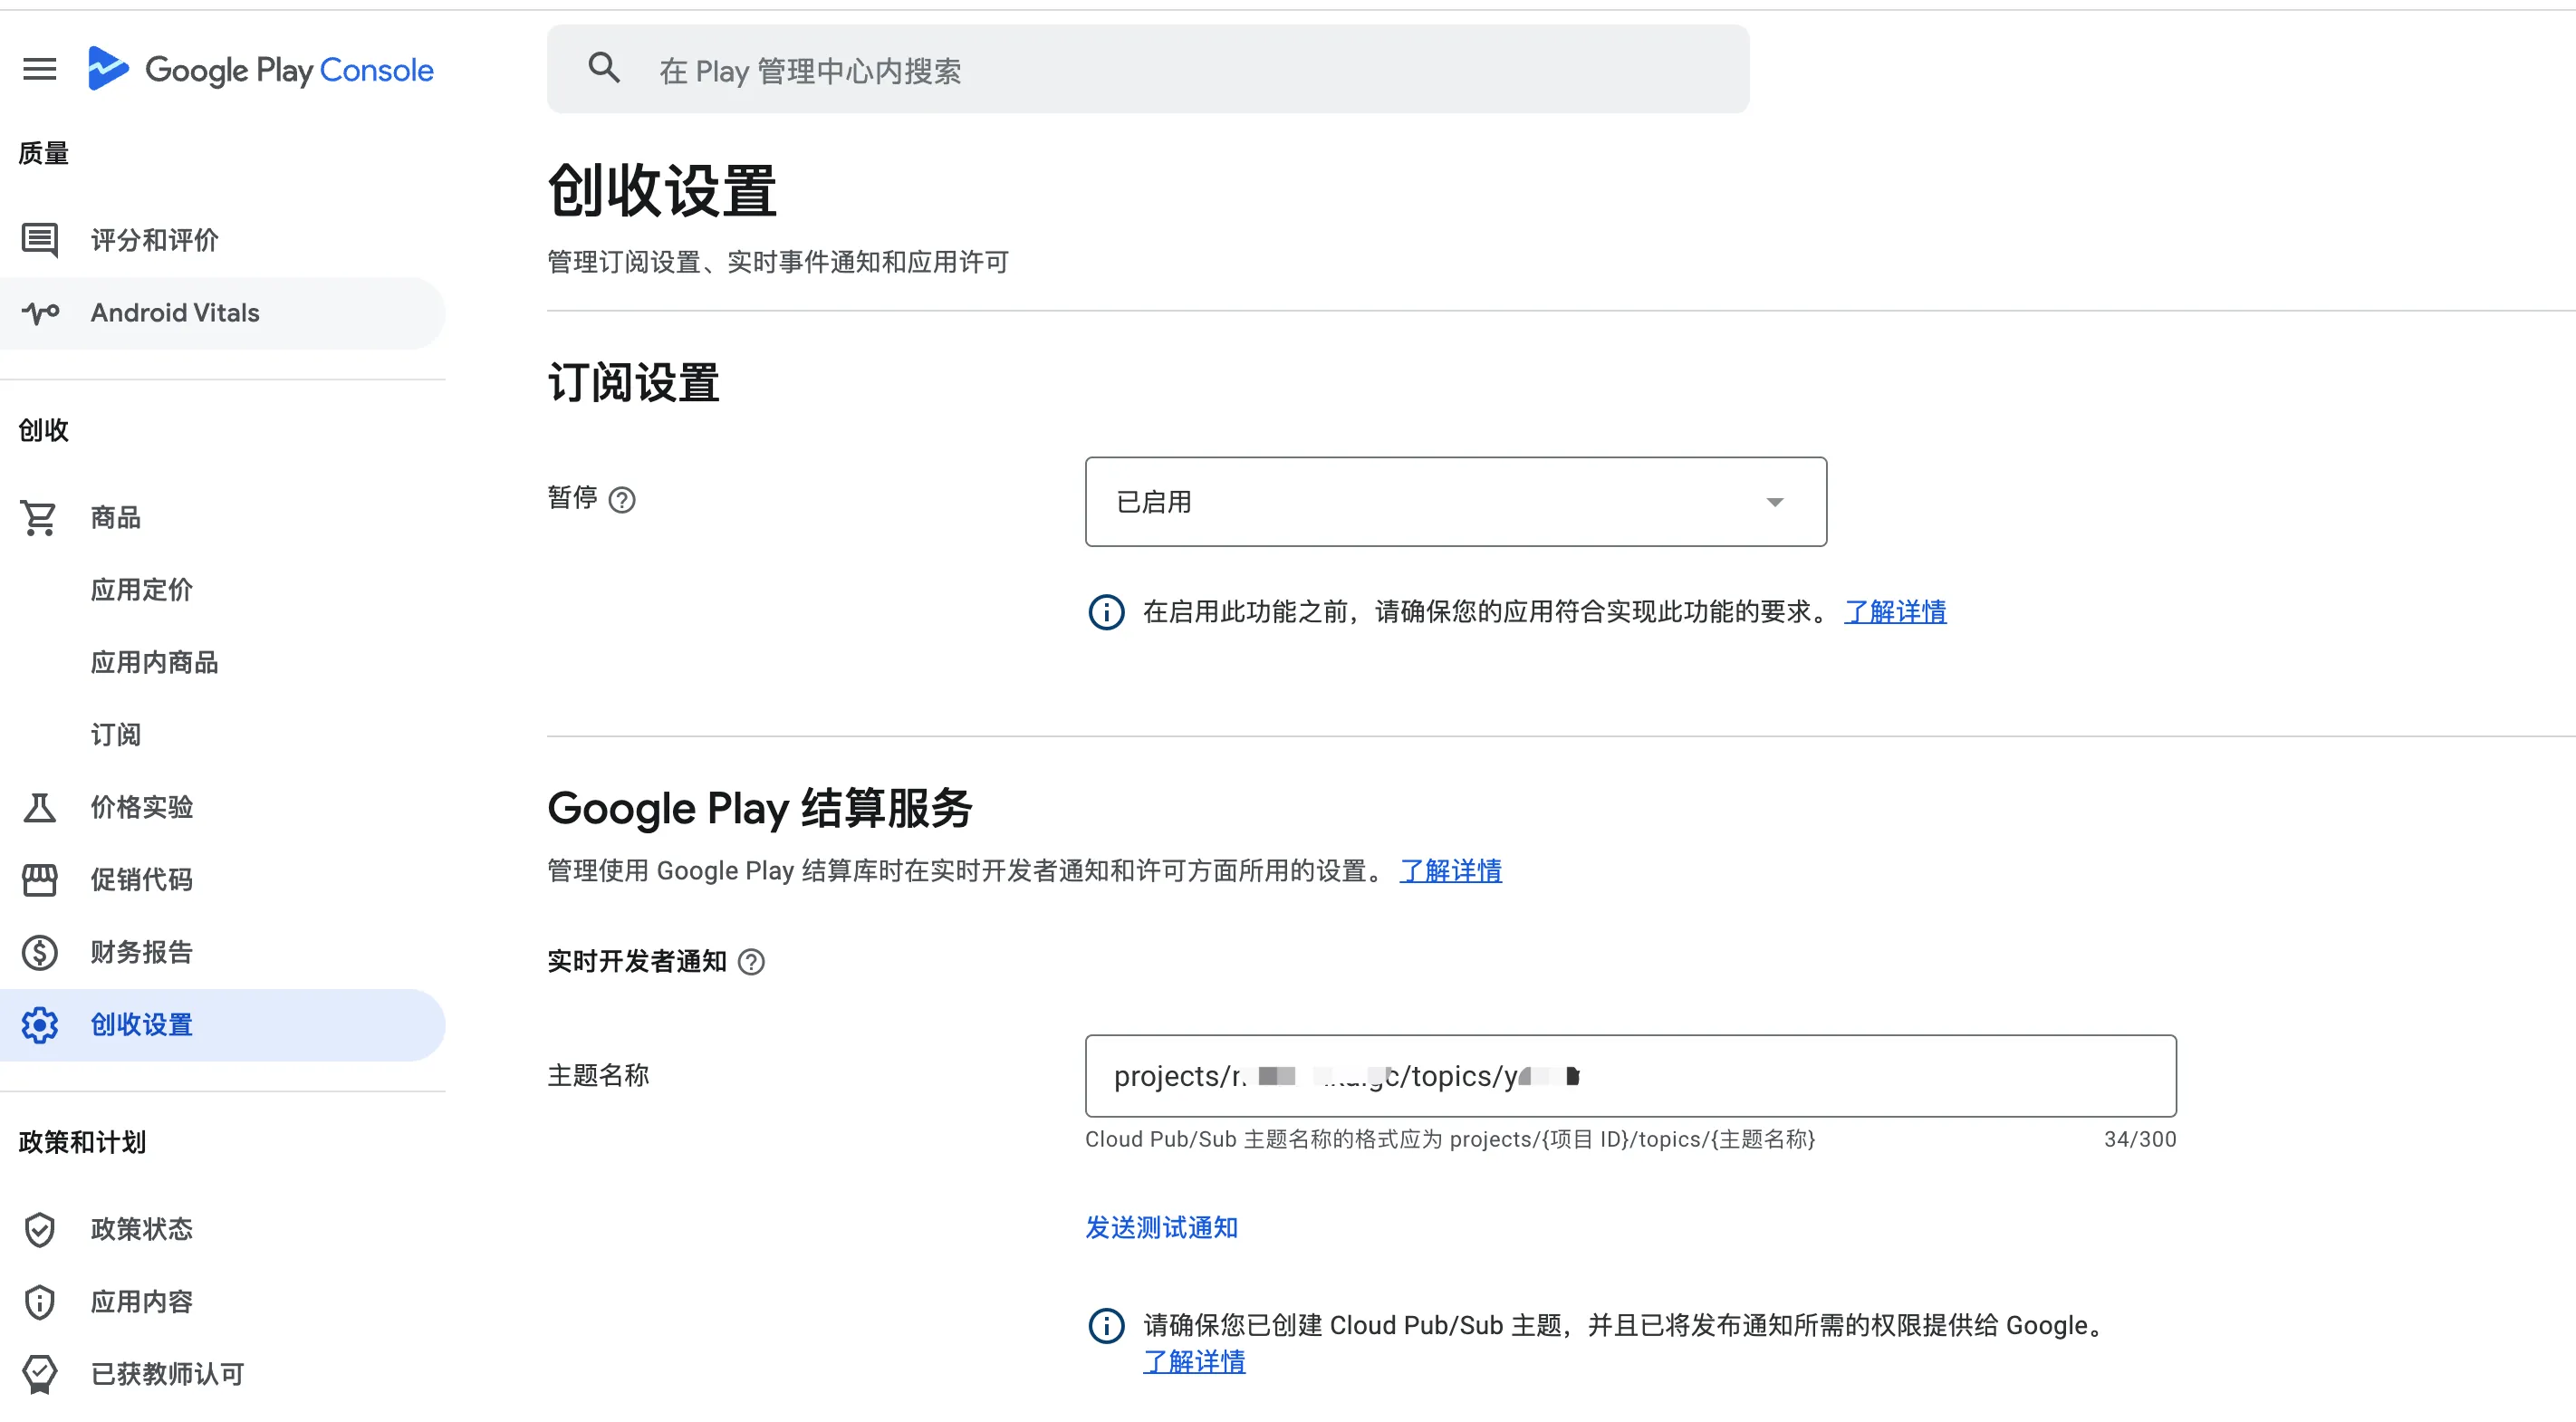The image size is (2576, 1422).
Task: Click the 政策和计划 section heading
Action: pyautogui.click(x=82, y=1142)
